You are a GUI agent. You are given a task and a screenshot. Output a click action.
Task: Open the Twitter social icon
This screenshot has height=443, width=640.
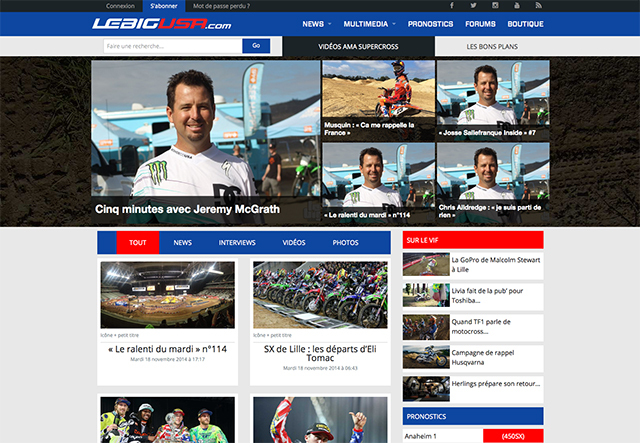tap(473, 5)
